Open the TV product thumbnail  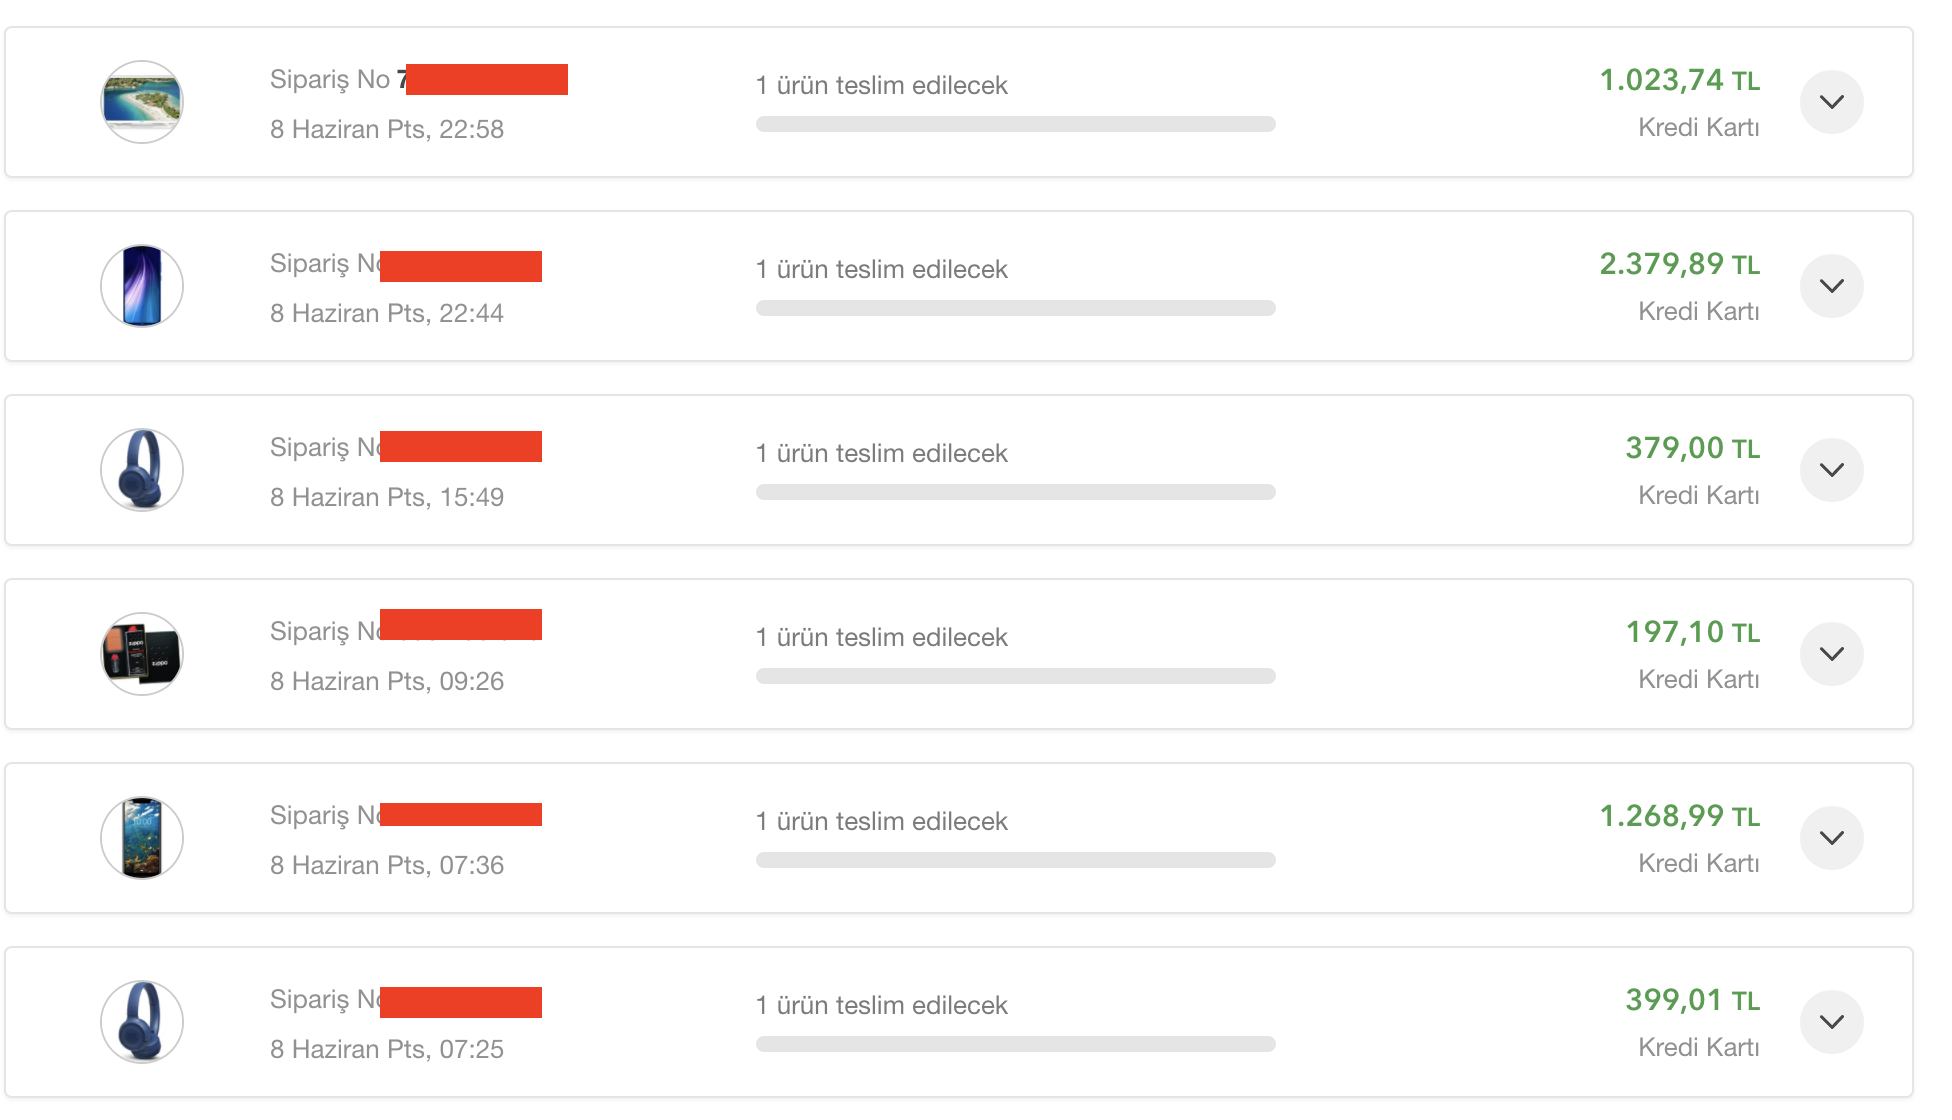click(x=142, y=102)
